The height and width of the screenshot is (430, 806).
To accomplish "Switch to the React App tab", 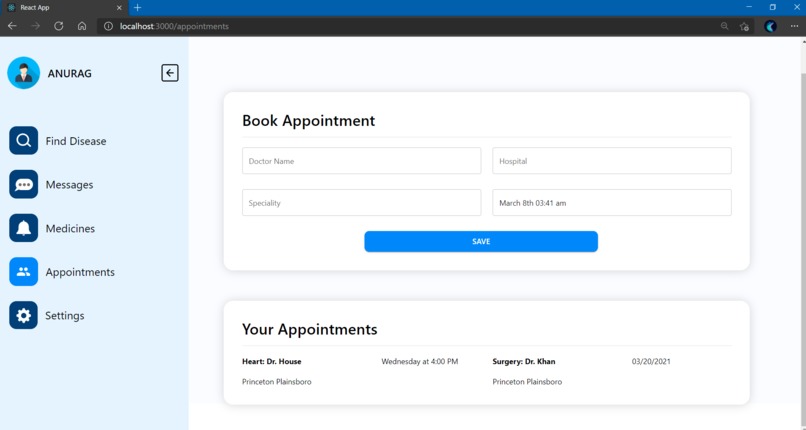I will [64, 8].
